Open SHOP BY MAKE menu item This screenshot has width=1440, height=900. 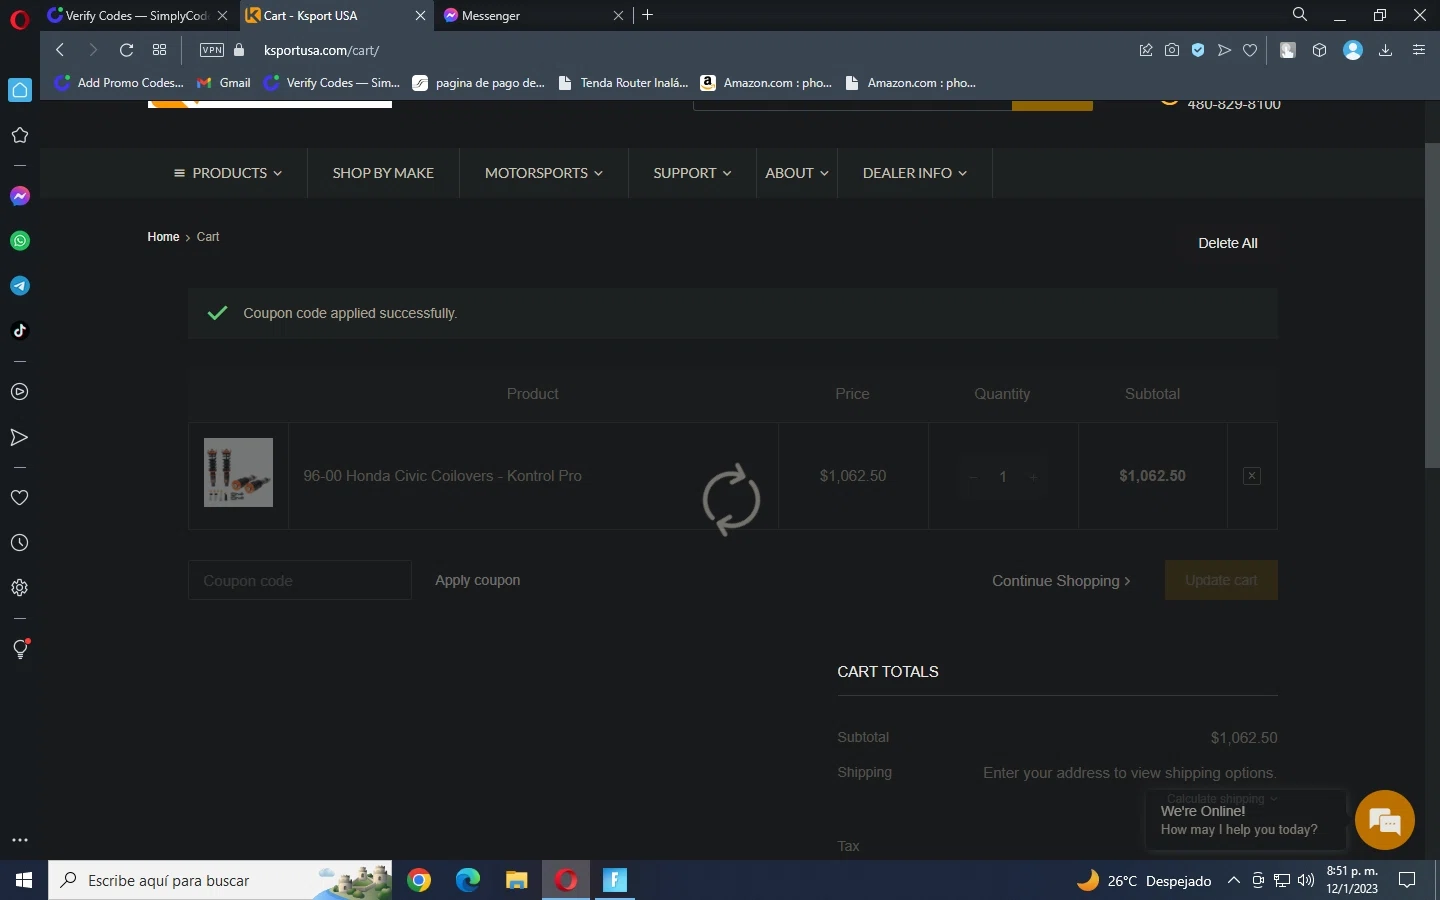[383, 173]
